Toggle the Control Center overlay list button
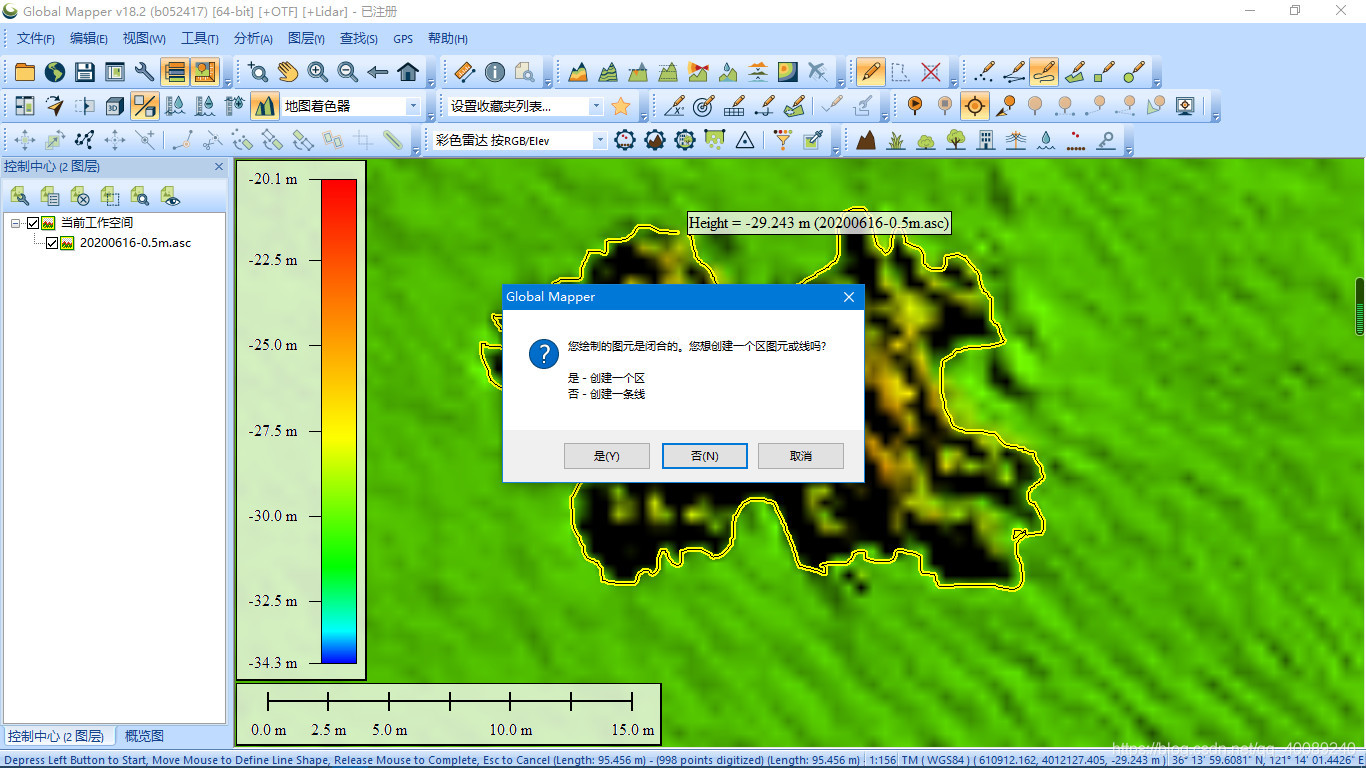Viewport: 1366px width, 768px height. pos(175,72)
